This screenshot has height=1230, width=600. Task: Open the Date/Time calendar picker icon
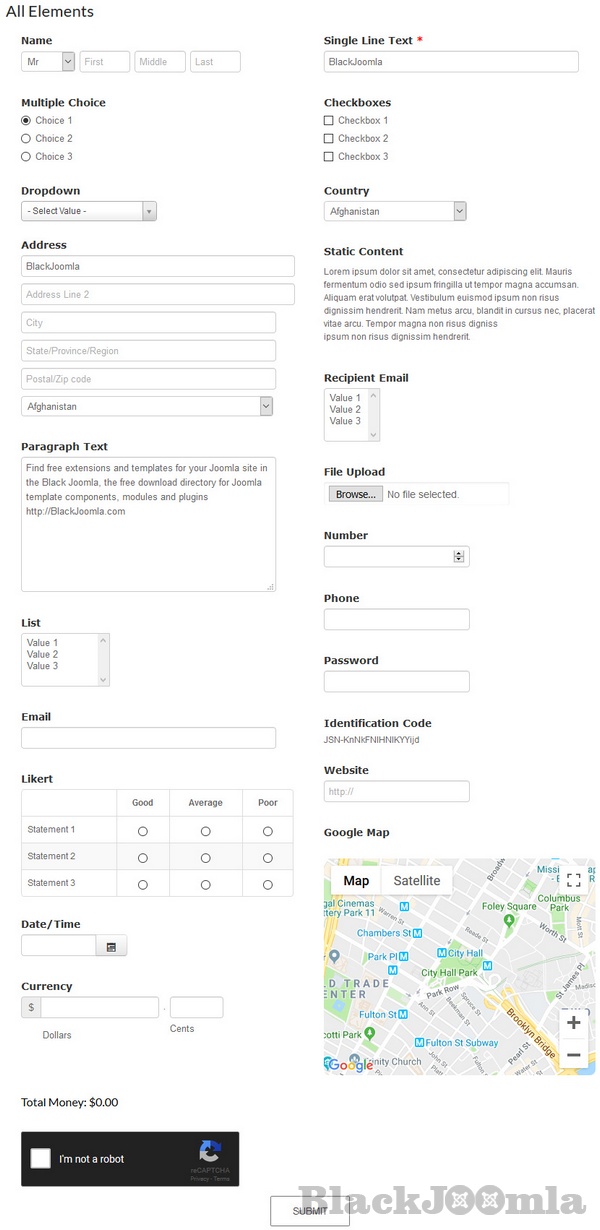pyautogui.click(x=111, y=946)
